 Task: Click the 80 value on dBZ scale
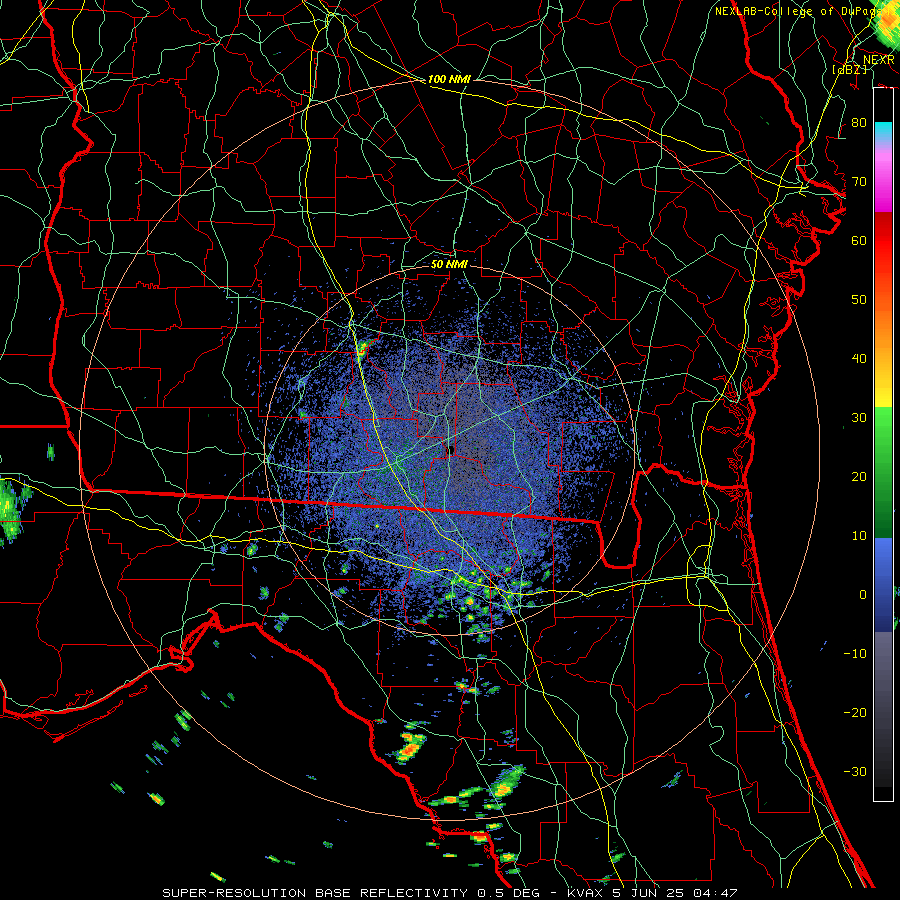click(859, 123)
